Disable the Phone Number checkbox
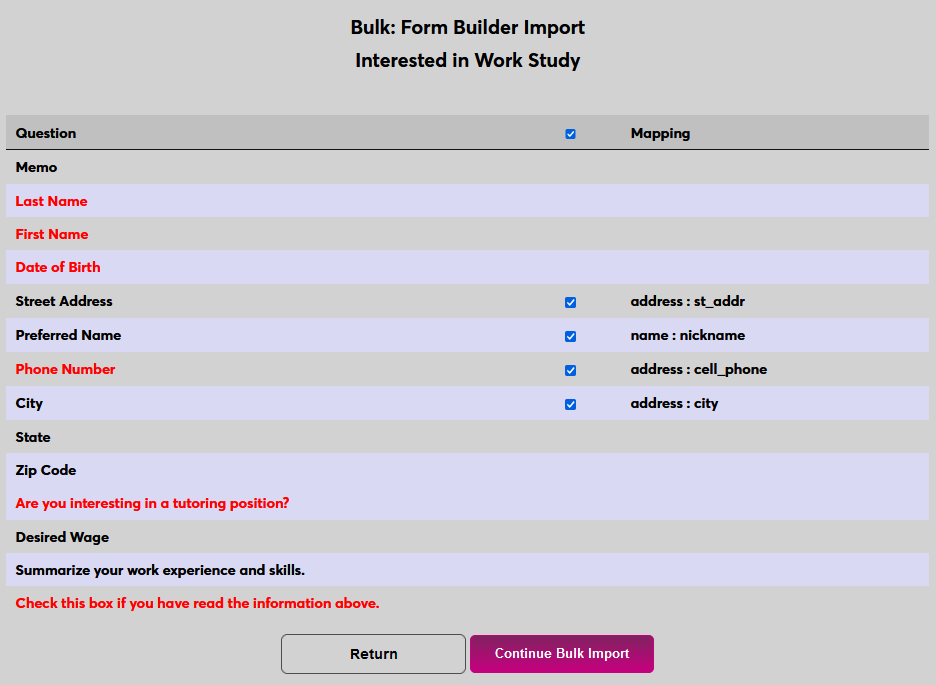 (x=570, y=370)
